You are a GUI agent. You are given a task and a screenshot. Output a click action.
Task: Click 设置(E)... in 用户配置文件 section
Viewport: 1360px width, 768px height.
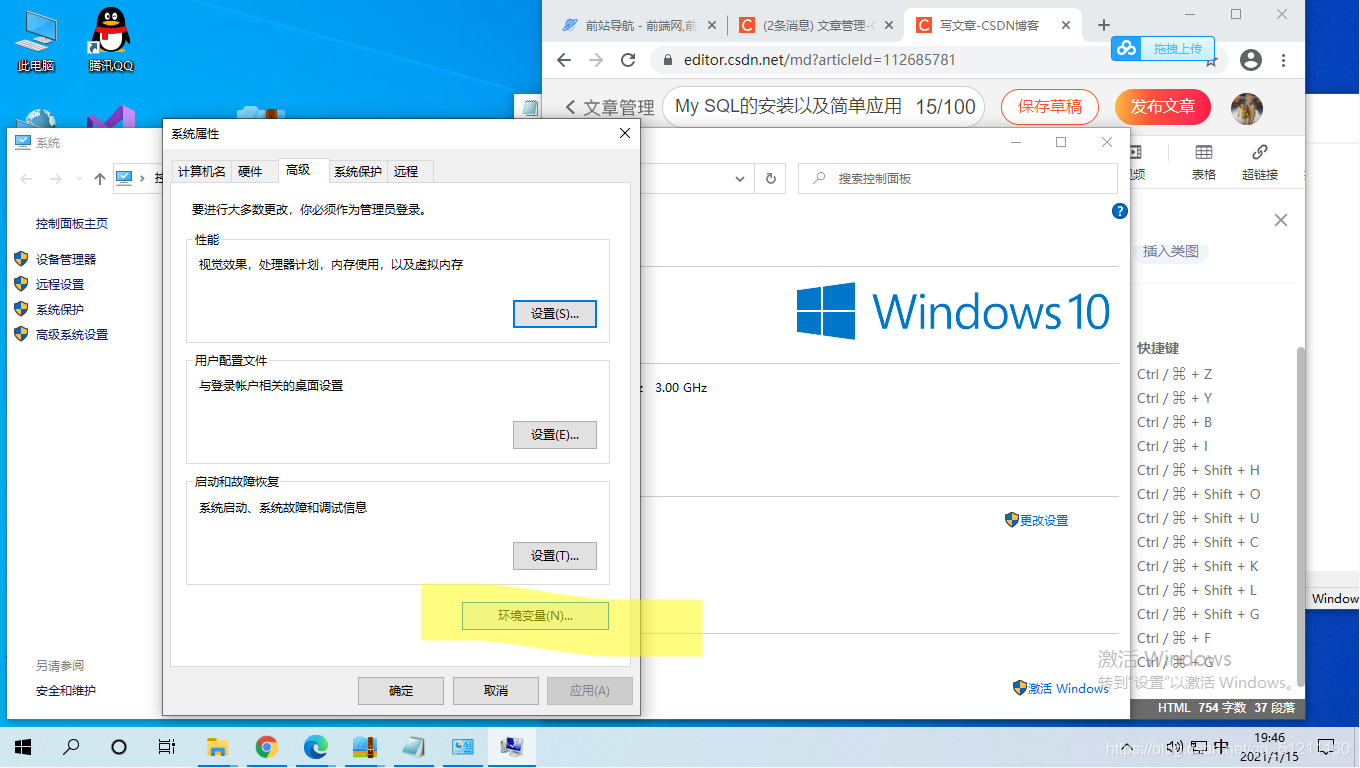click(554, 435)
